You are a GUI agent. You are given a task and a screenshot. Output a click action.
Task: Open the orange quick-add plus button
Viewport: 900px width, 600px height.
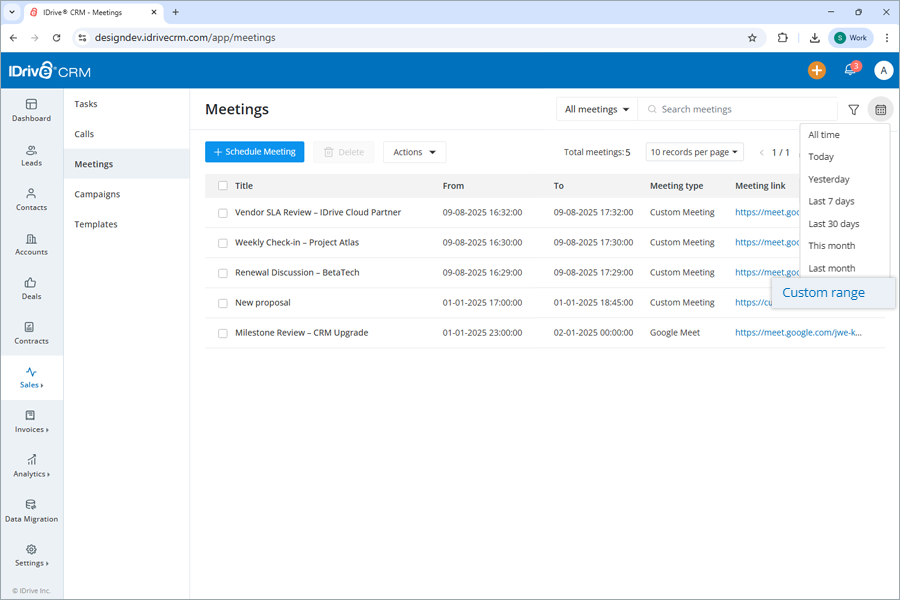tap(816, 70)
